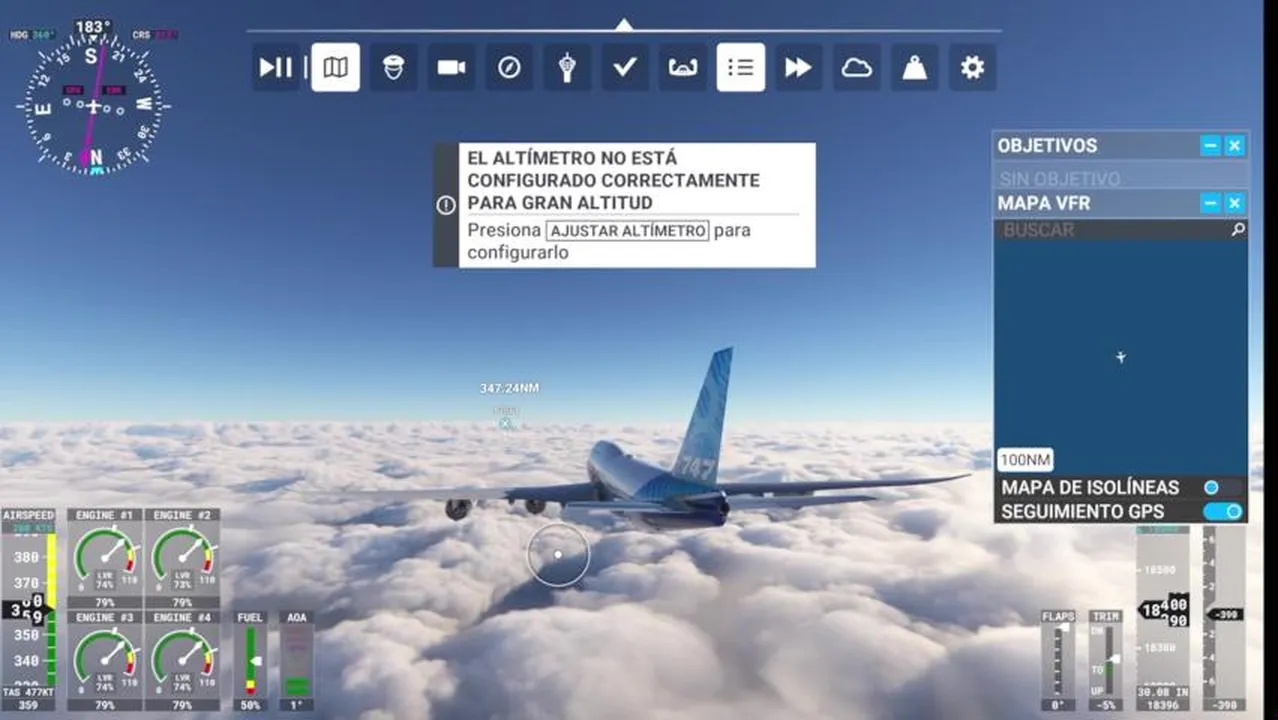Image resolution: width=1278 pixels, height=720 pixels.
Task: Open the ATC pilot headset icon
Action: coord(394,67)
